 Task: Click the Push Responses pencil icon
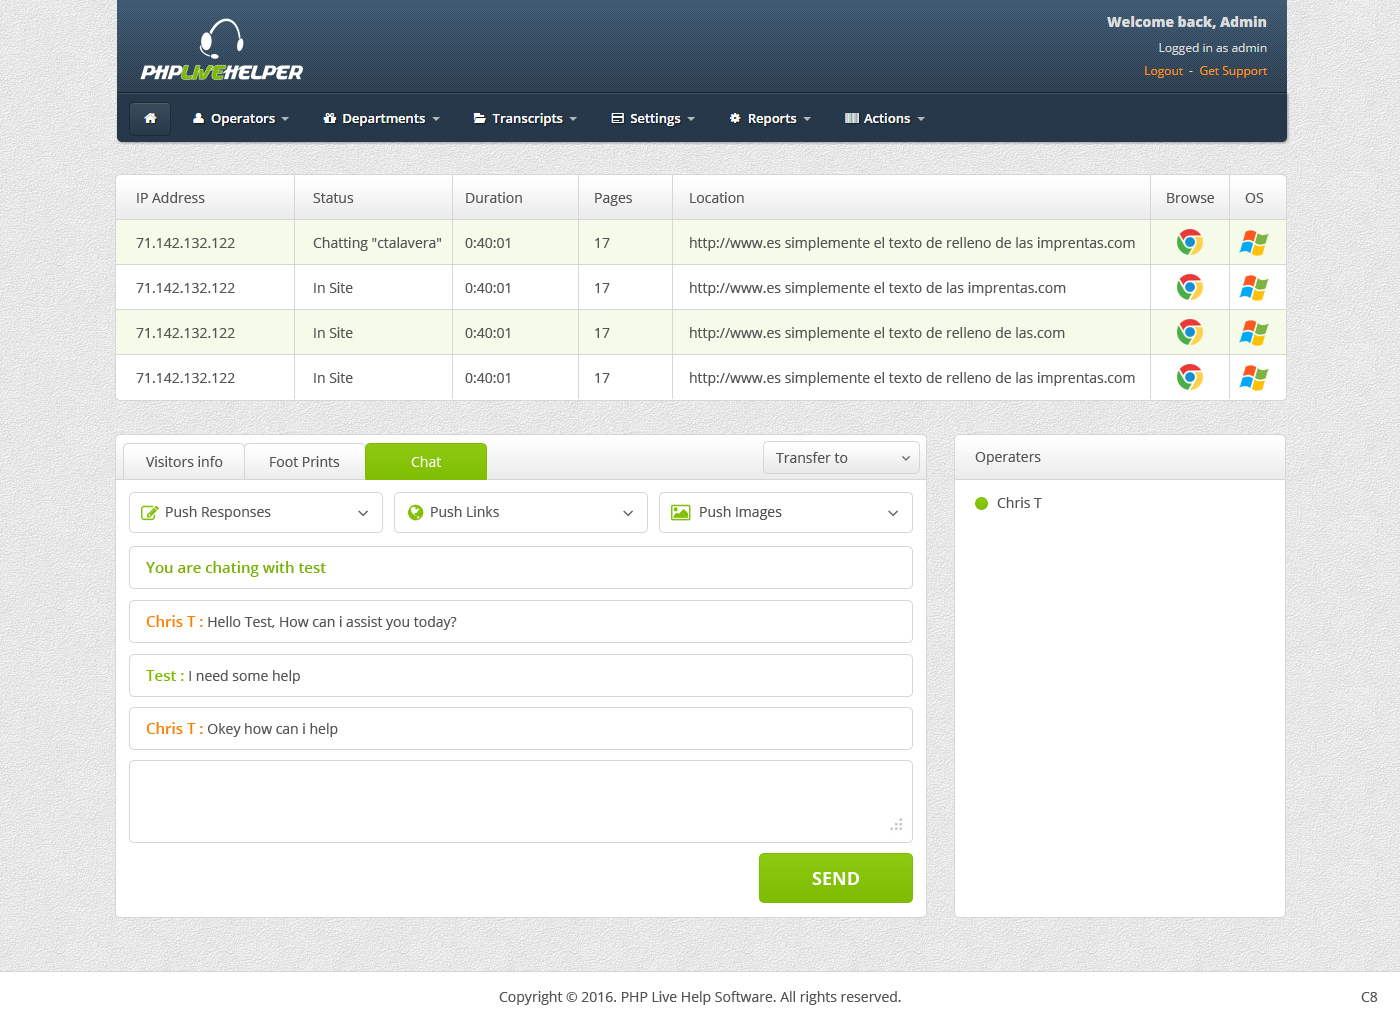(x=150, y=512)
